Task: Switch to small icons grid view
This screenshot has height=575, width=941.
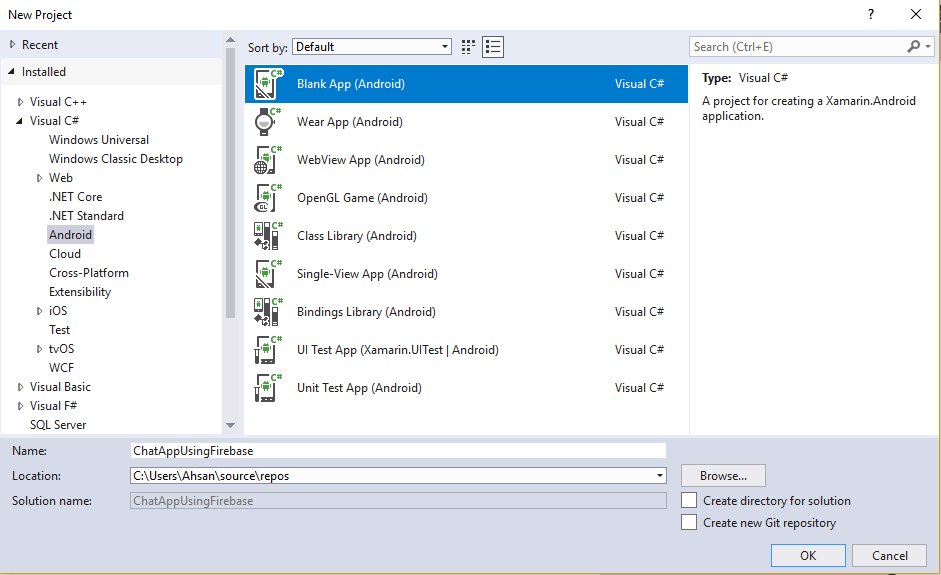Action: (468, 47)
